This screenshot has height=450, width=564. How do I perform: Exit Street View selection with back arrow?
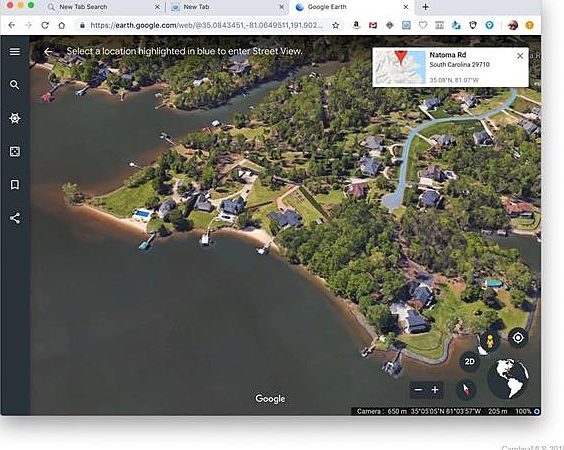click(48, 52)
